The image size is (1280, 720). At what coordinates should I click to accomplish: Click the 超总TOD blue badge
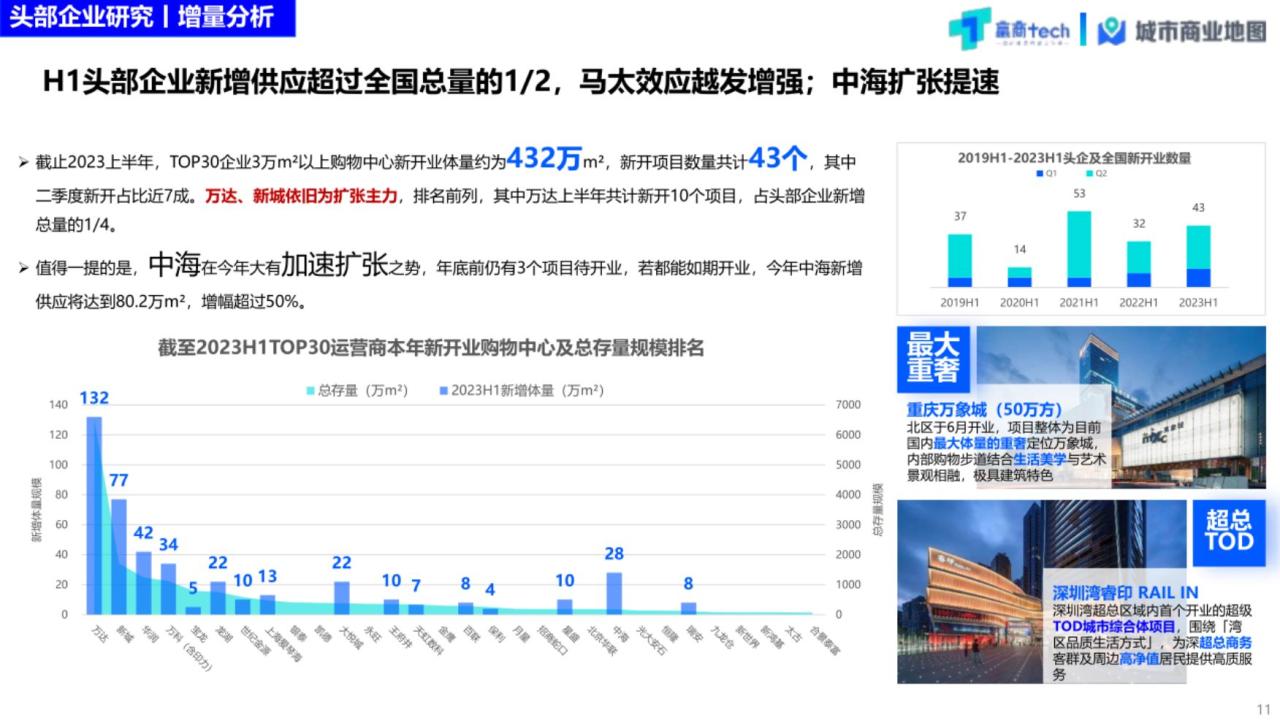[1229, 529]
